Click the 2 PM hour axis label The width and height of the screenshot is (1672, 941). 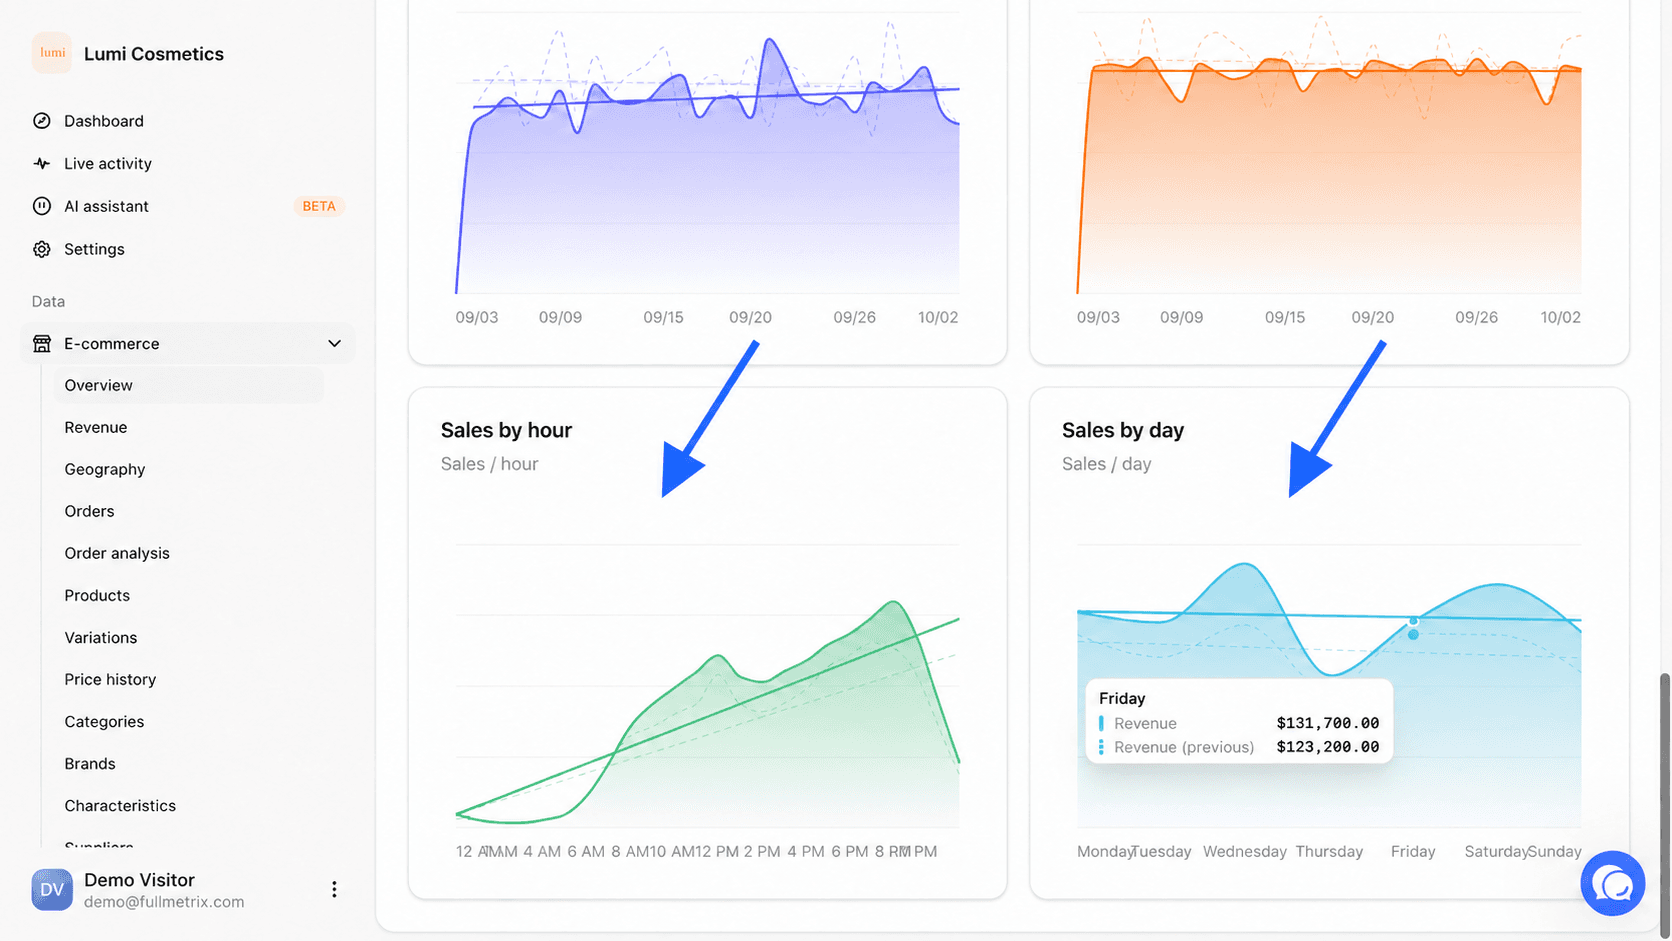(x=762, y=851)
